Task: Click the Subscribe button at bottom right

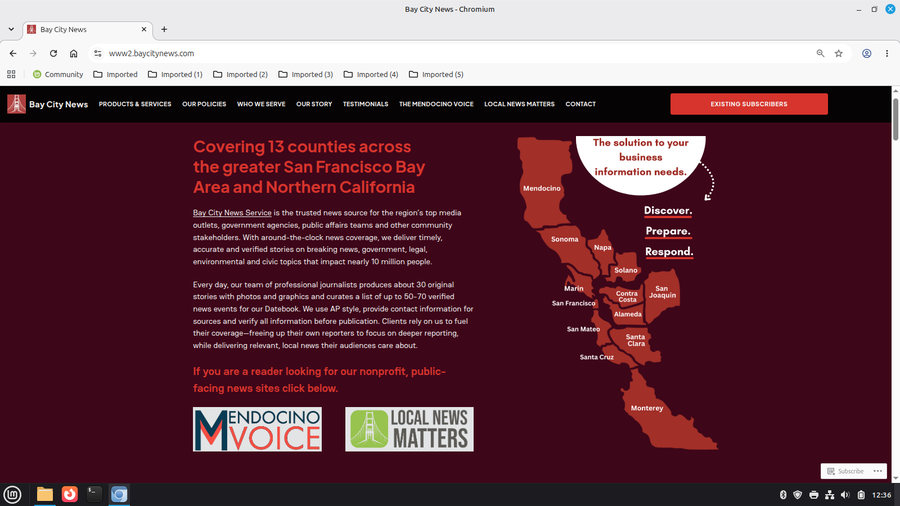Action: [x=845, y=471]
